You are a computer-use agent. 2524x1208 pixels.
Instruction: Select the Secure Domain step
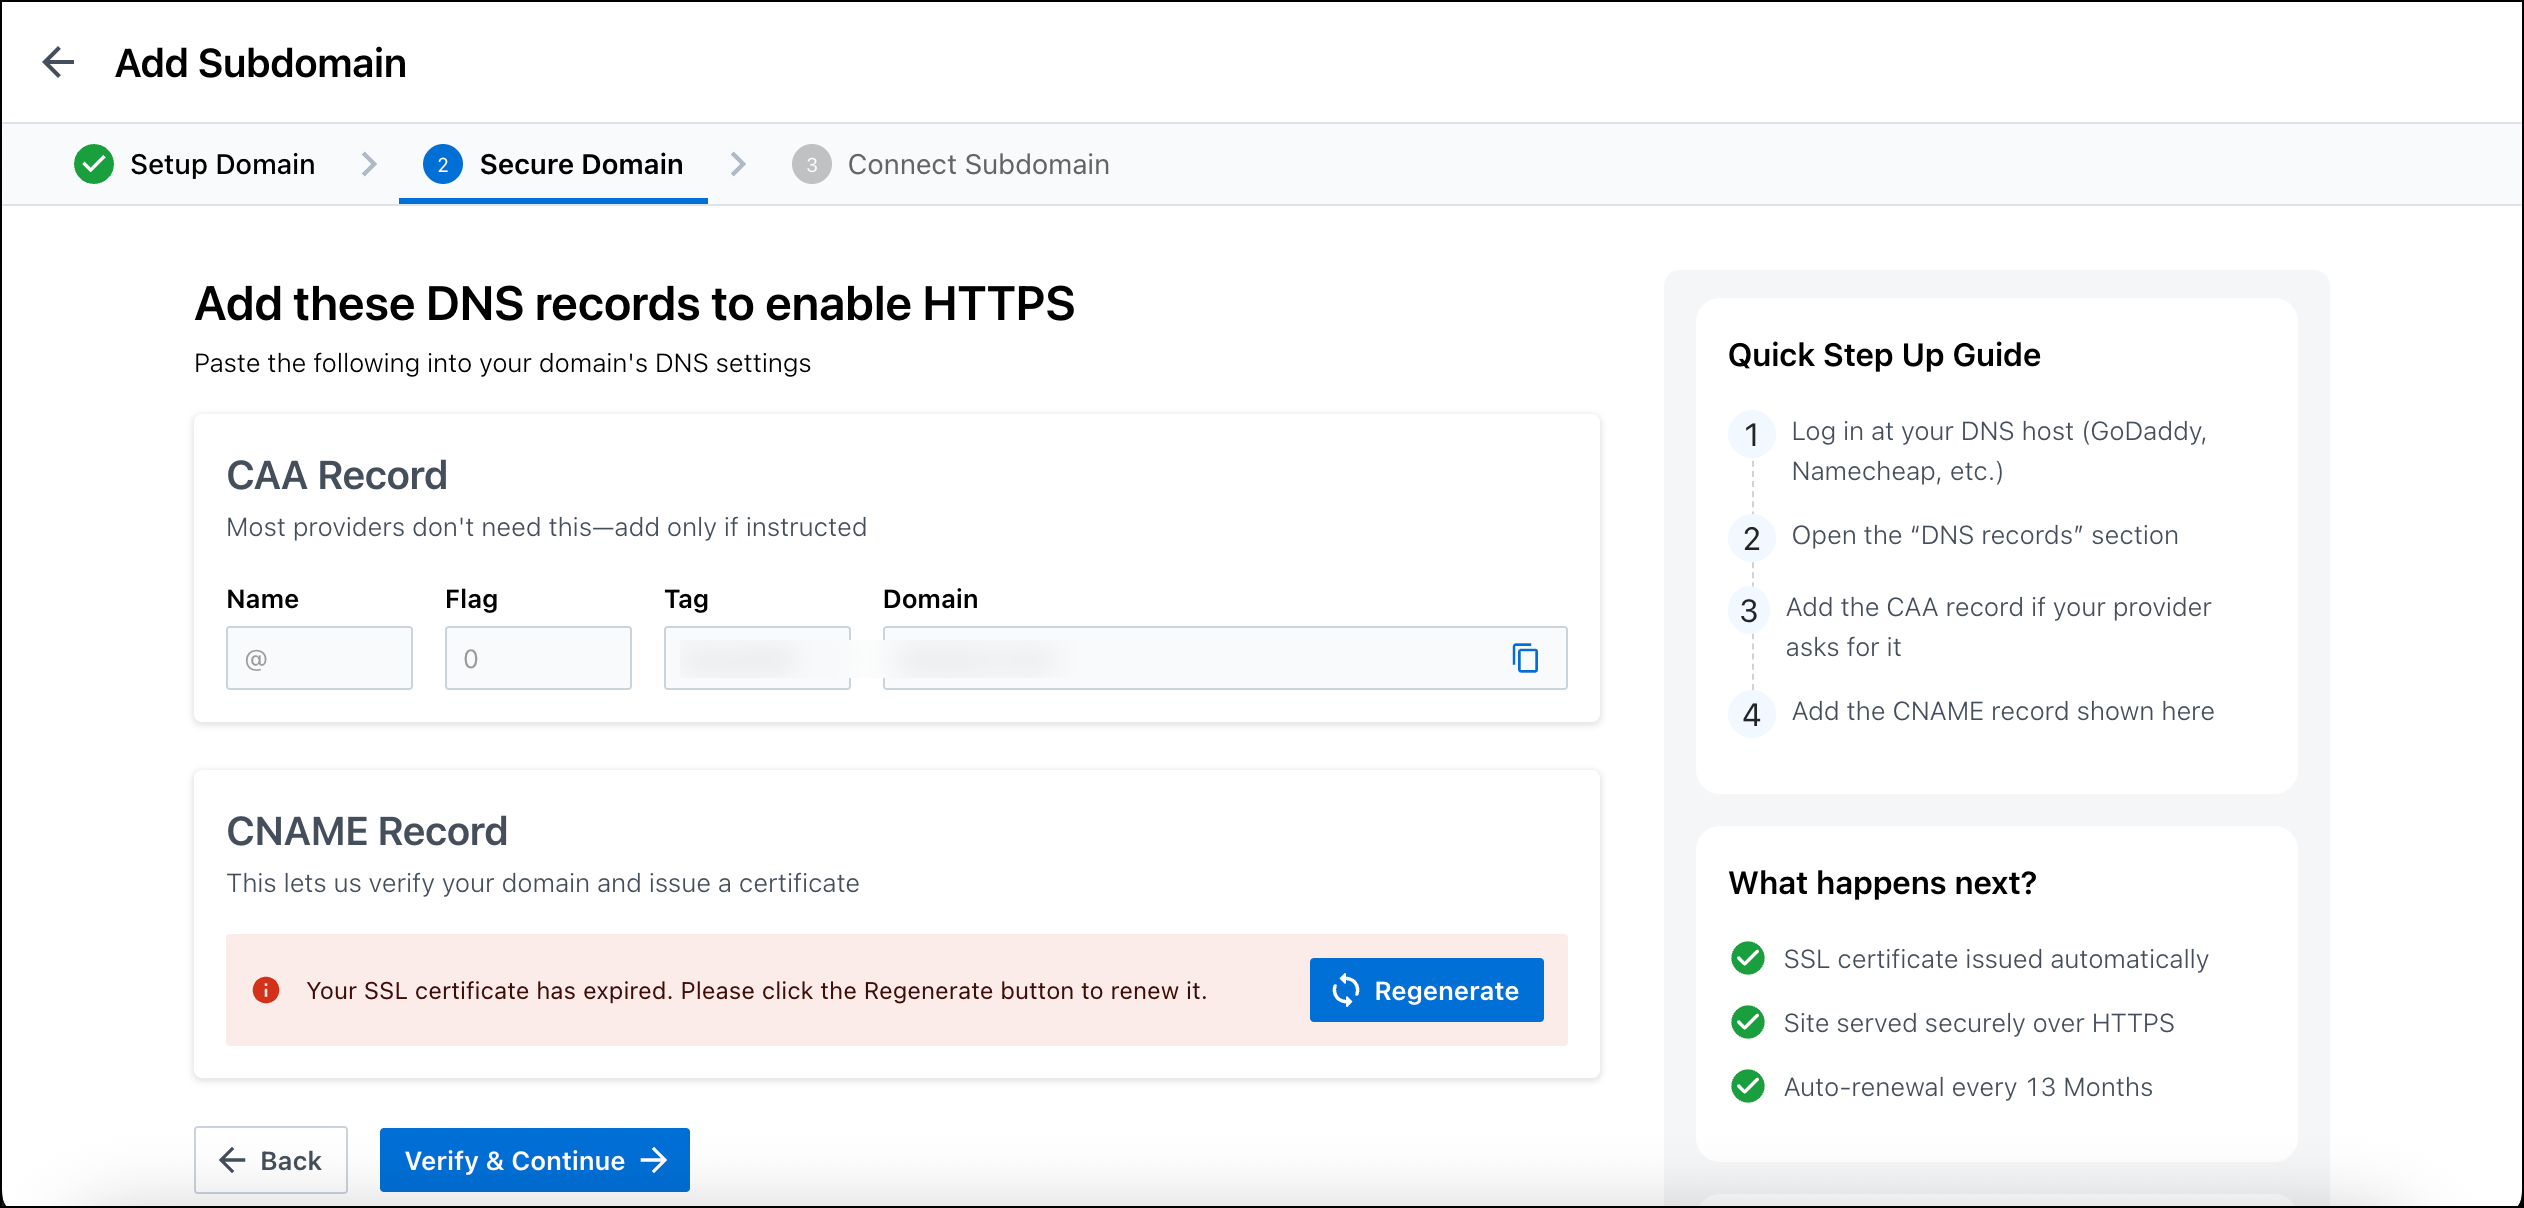pos(580,164)
